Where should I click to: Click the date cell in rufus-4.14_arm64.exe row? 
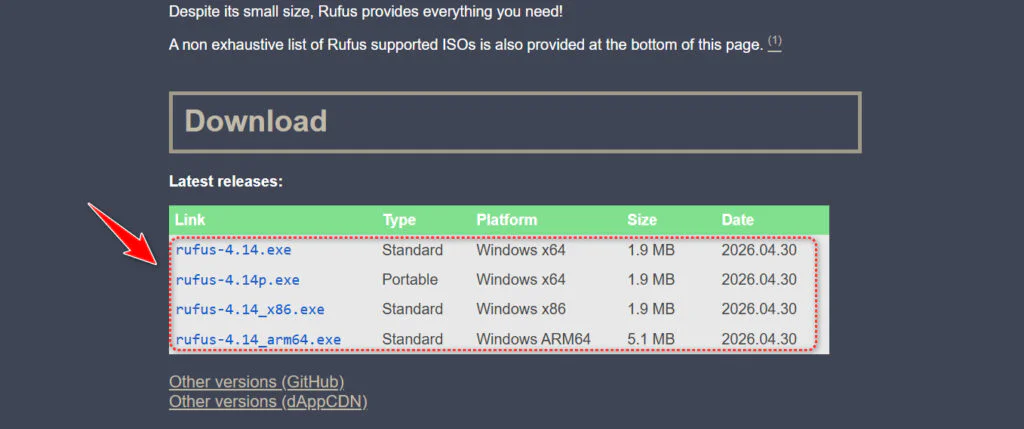[759, 340]
